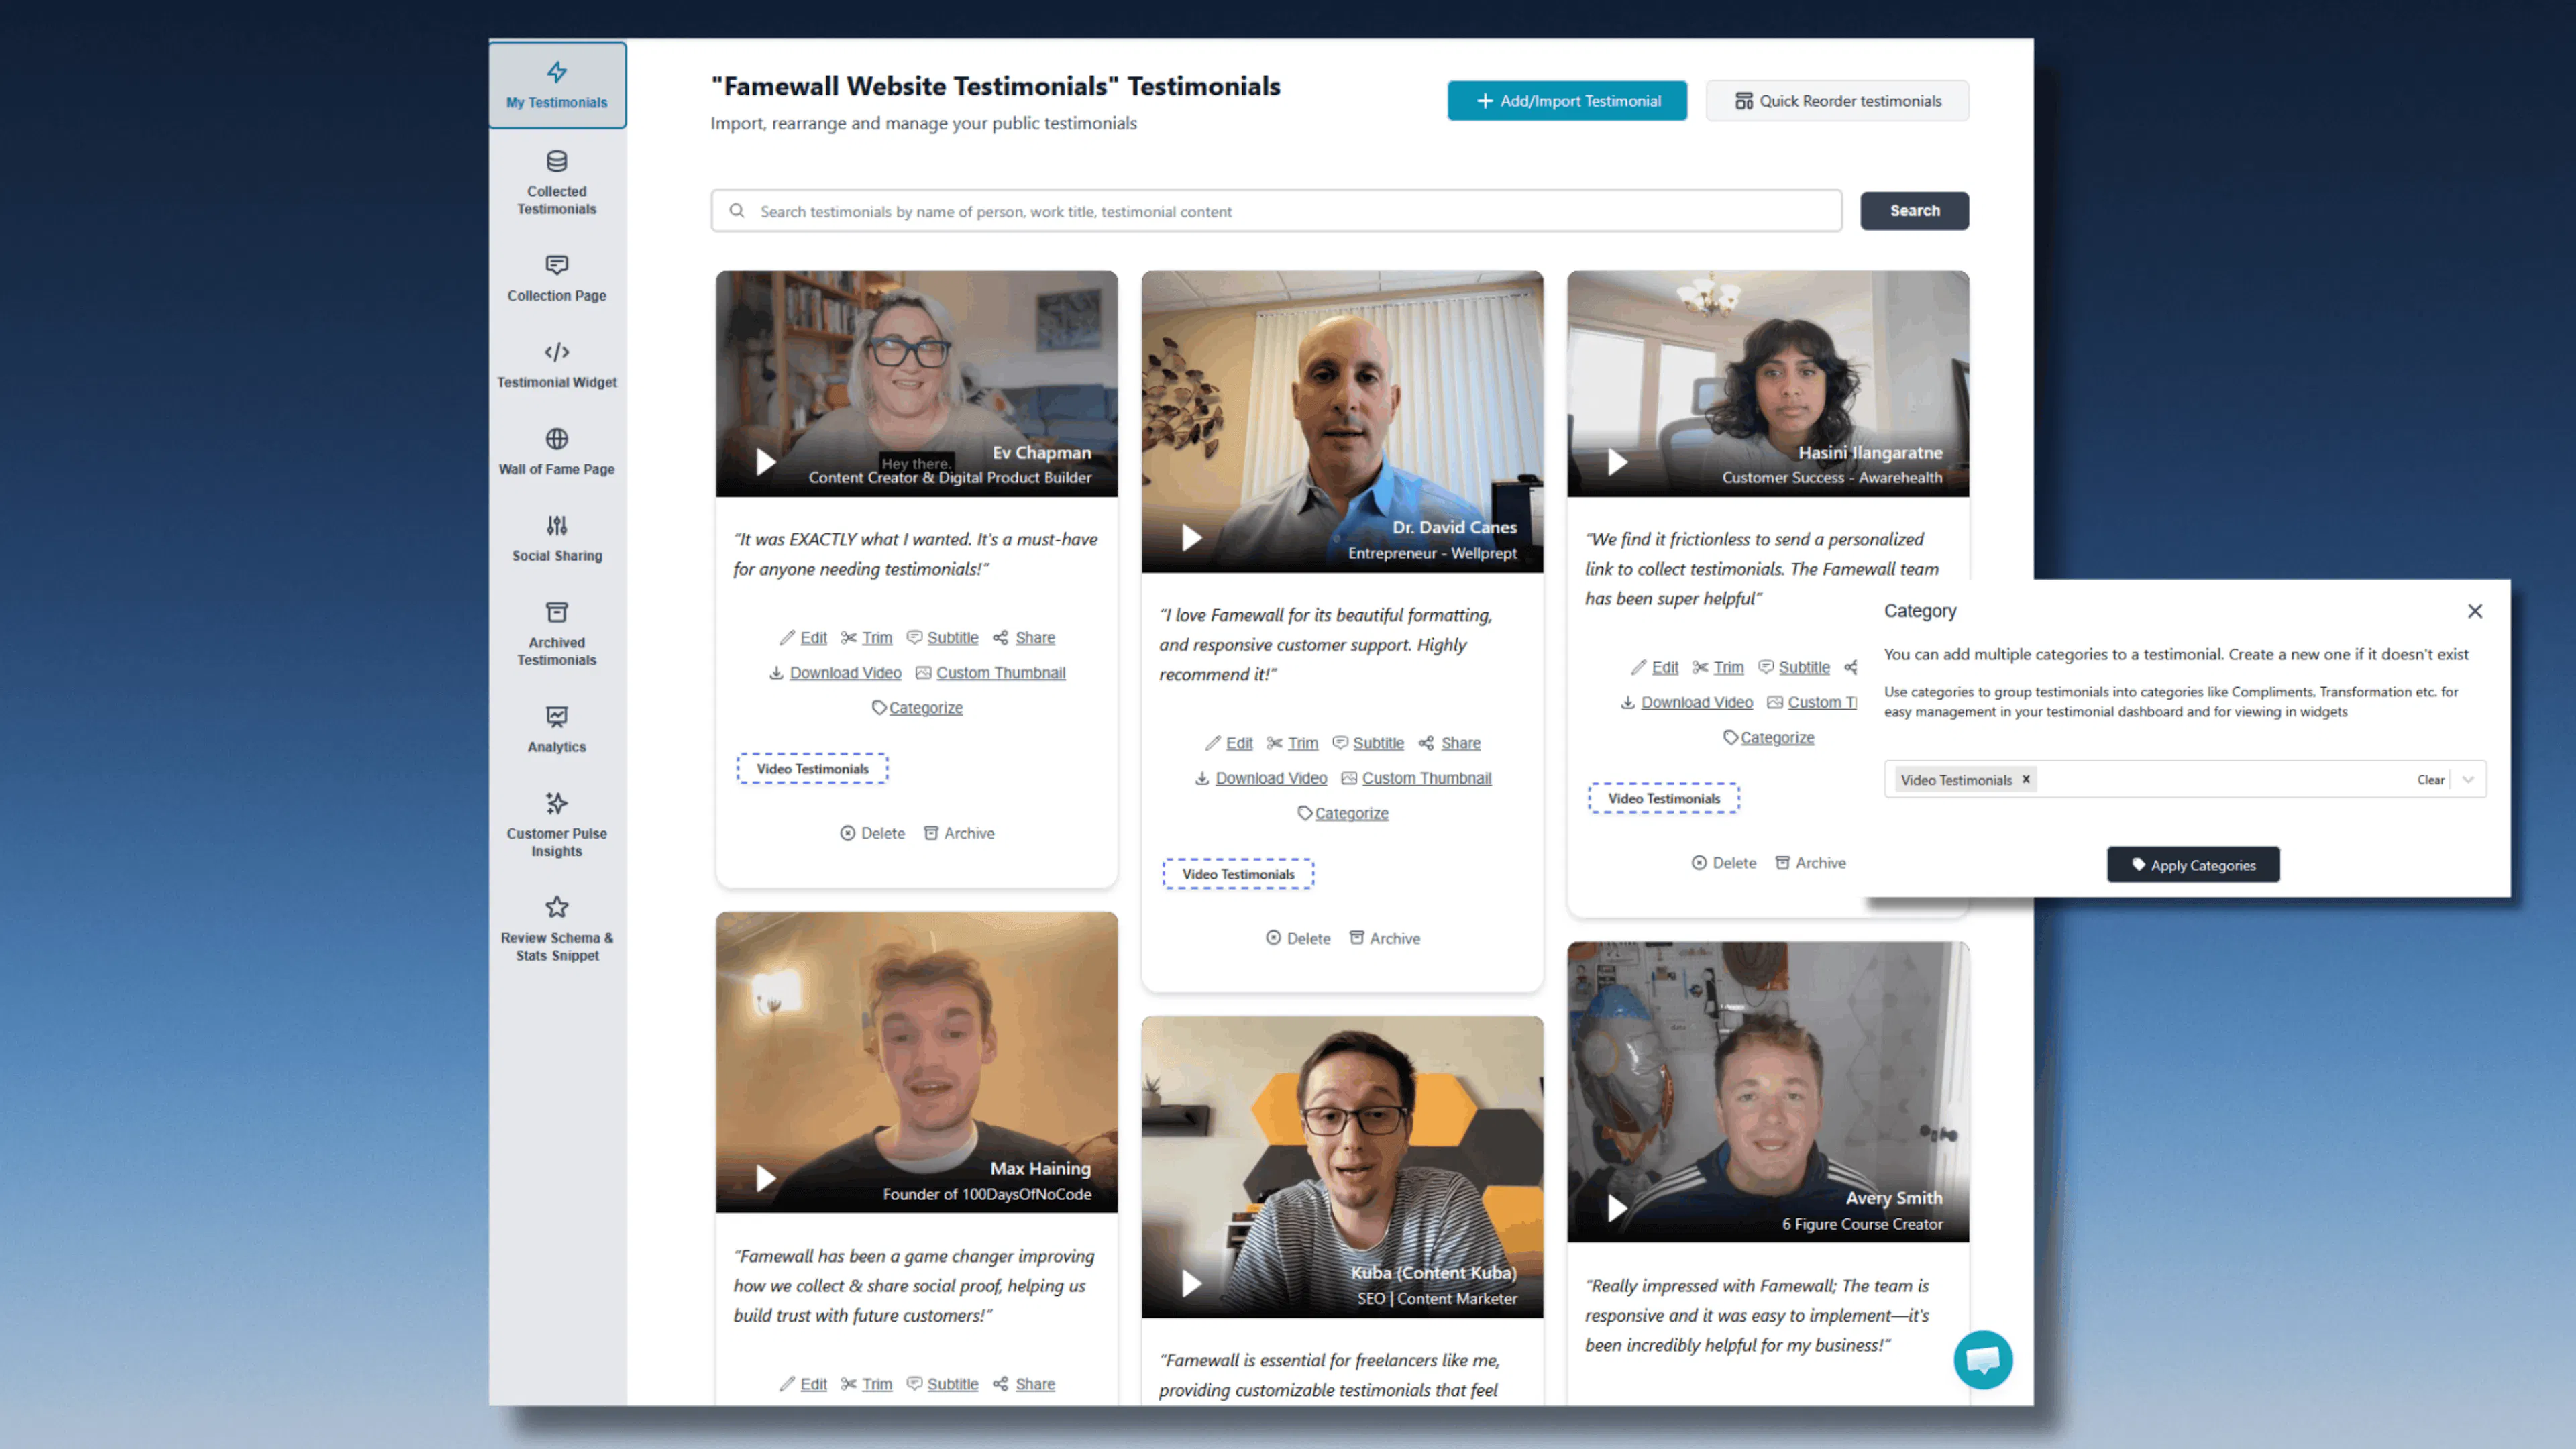Clear selected categories
This screenshot has width=2576, height=1449.
point(2431,780)
